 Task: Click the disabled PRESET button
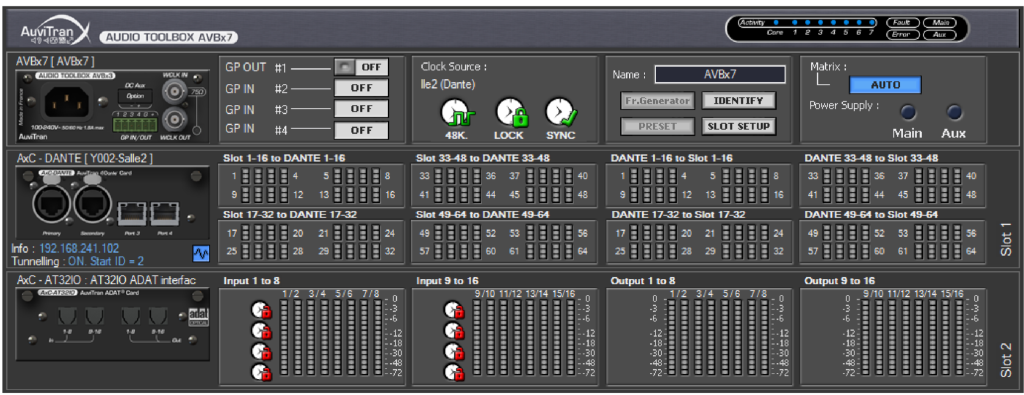click(657, 126)
